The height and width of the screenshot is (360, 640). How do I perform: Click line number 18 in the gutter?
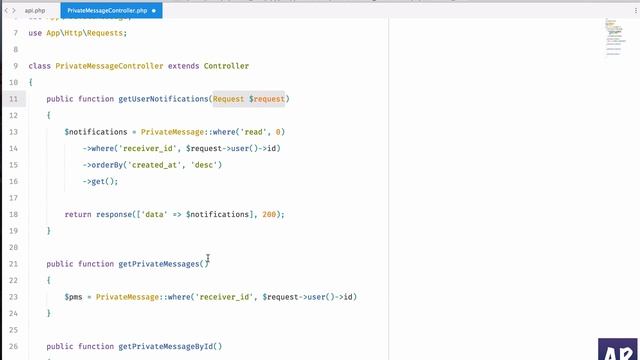click(13, 215)
